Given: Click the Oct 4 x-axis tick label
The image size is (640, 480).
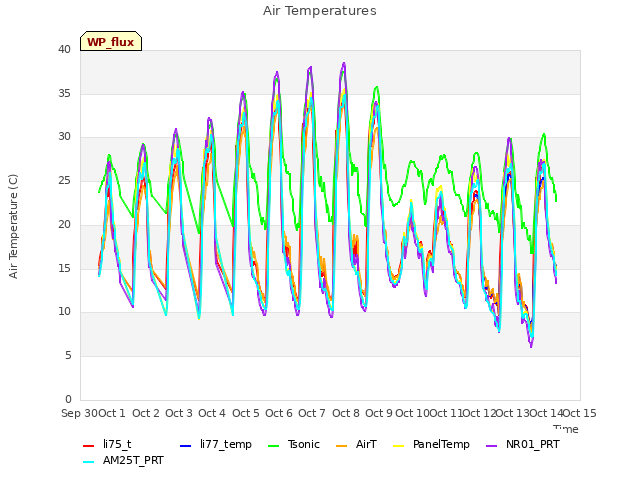Looking at the screenshot, I should pos(212,413).
